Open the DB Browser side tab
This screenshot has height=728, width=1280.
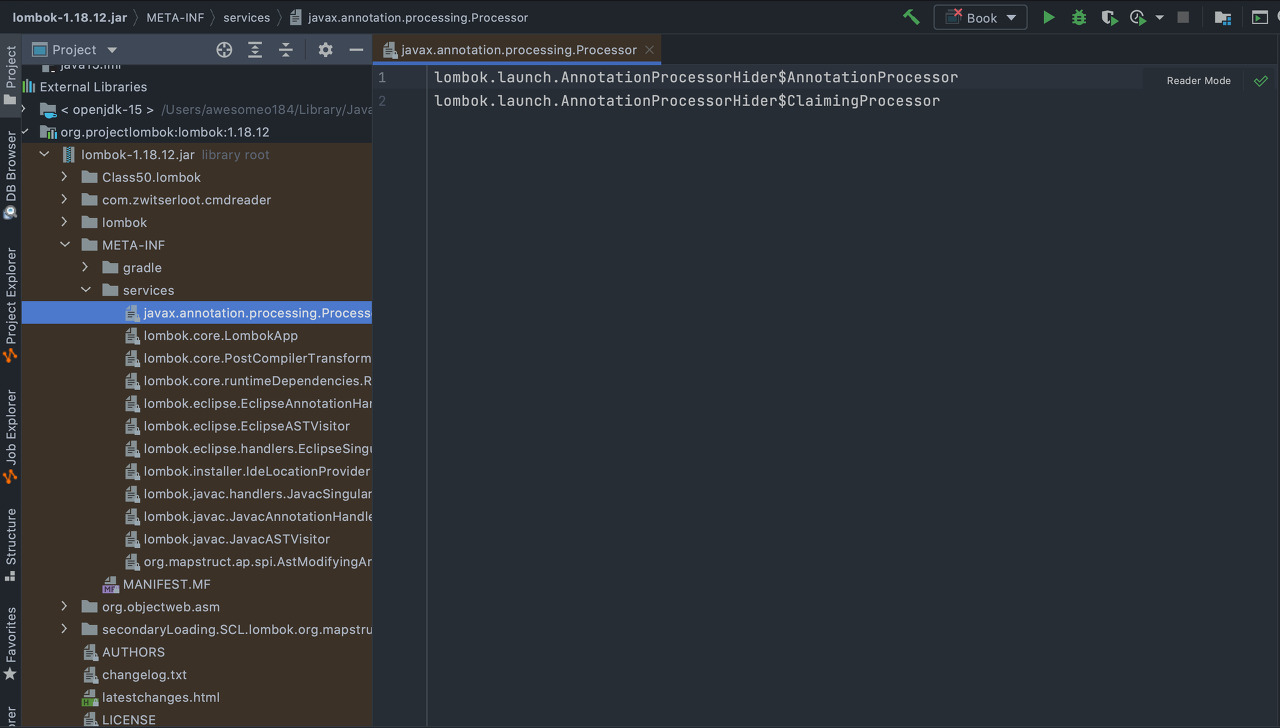click(10, 175)
